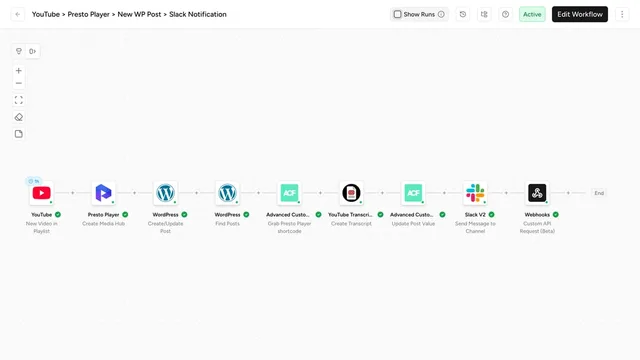Toggle the Show Runs checkbox
The width and height of the screenshot is (640, 360).
click(x=397, y=14)
